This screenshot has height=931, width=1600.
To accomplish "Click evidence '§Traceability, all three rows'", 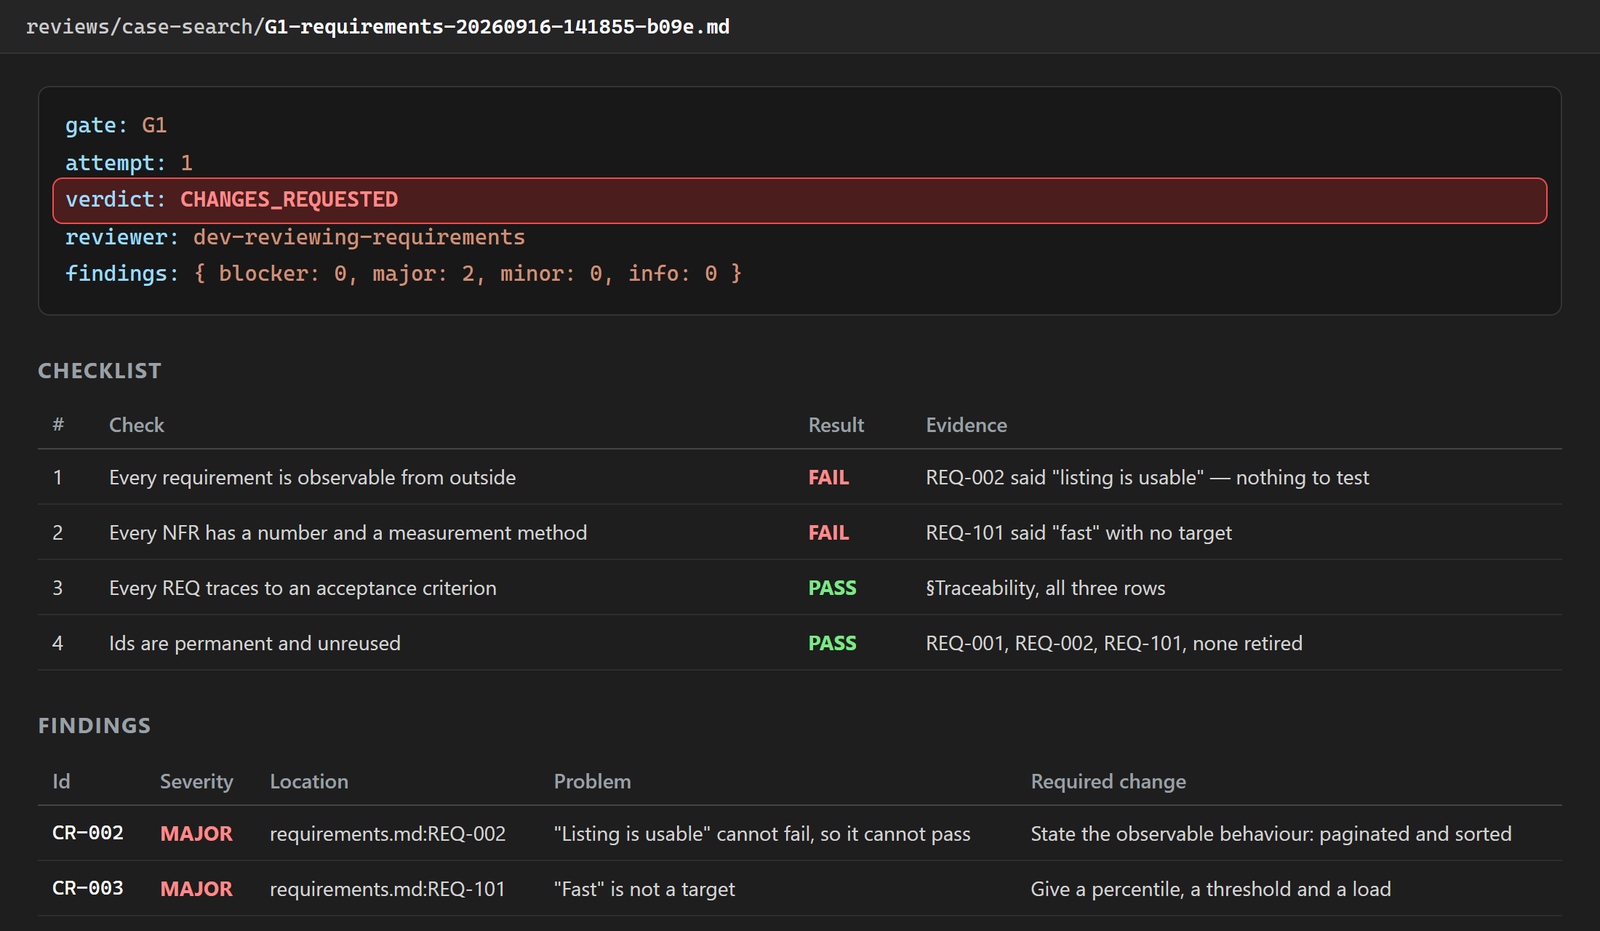I will click(x=1046, y=588).
